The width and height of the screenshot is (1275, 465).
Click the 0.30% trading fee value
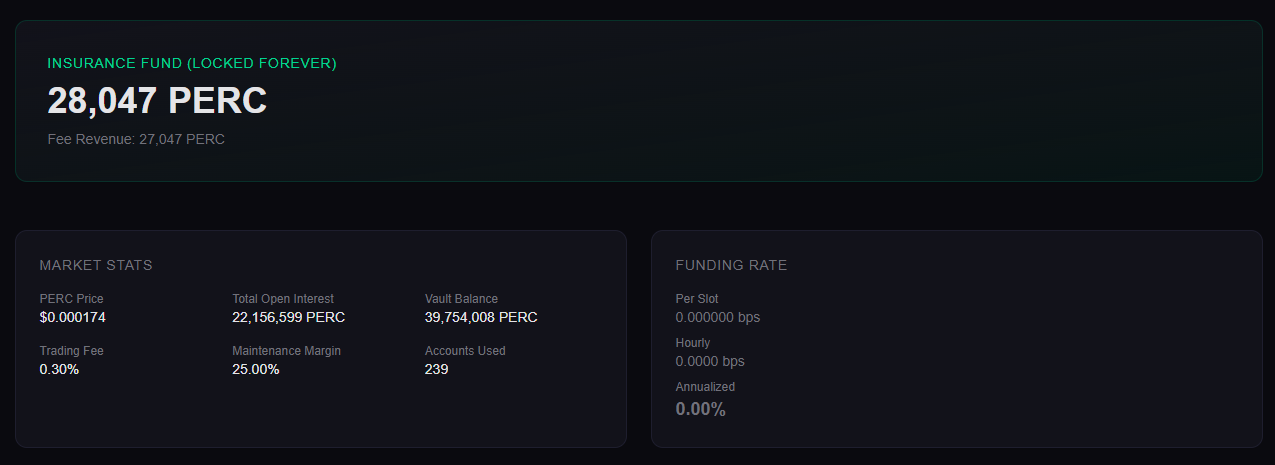point(59,369)
